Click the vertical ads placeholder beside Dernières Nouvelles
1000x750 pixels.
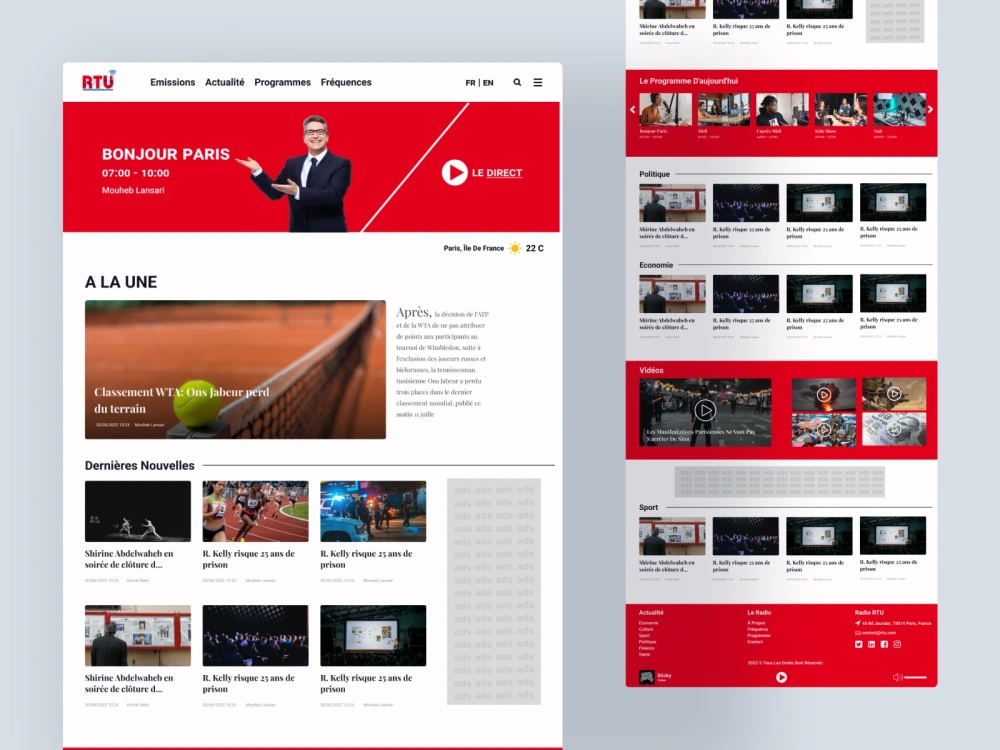tap(494, 592)
